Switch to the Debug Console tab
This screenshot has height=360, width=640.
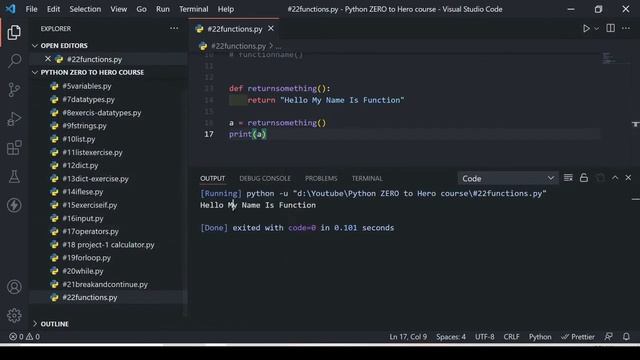[x=265, y=178]
